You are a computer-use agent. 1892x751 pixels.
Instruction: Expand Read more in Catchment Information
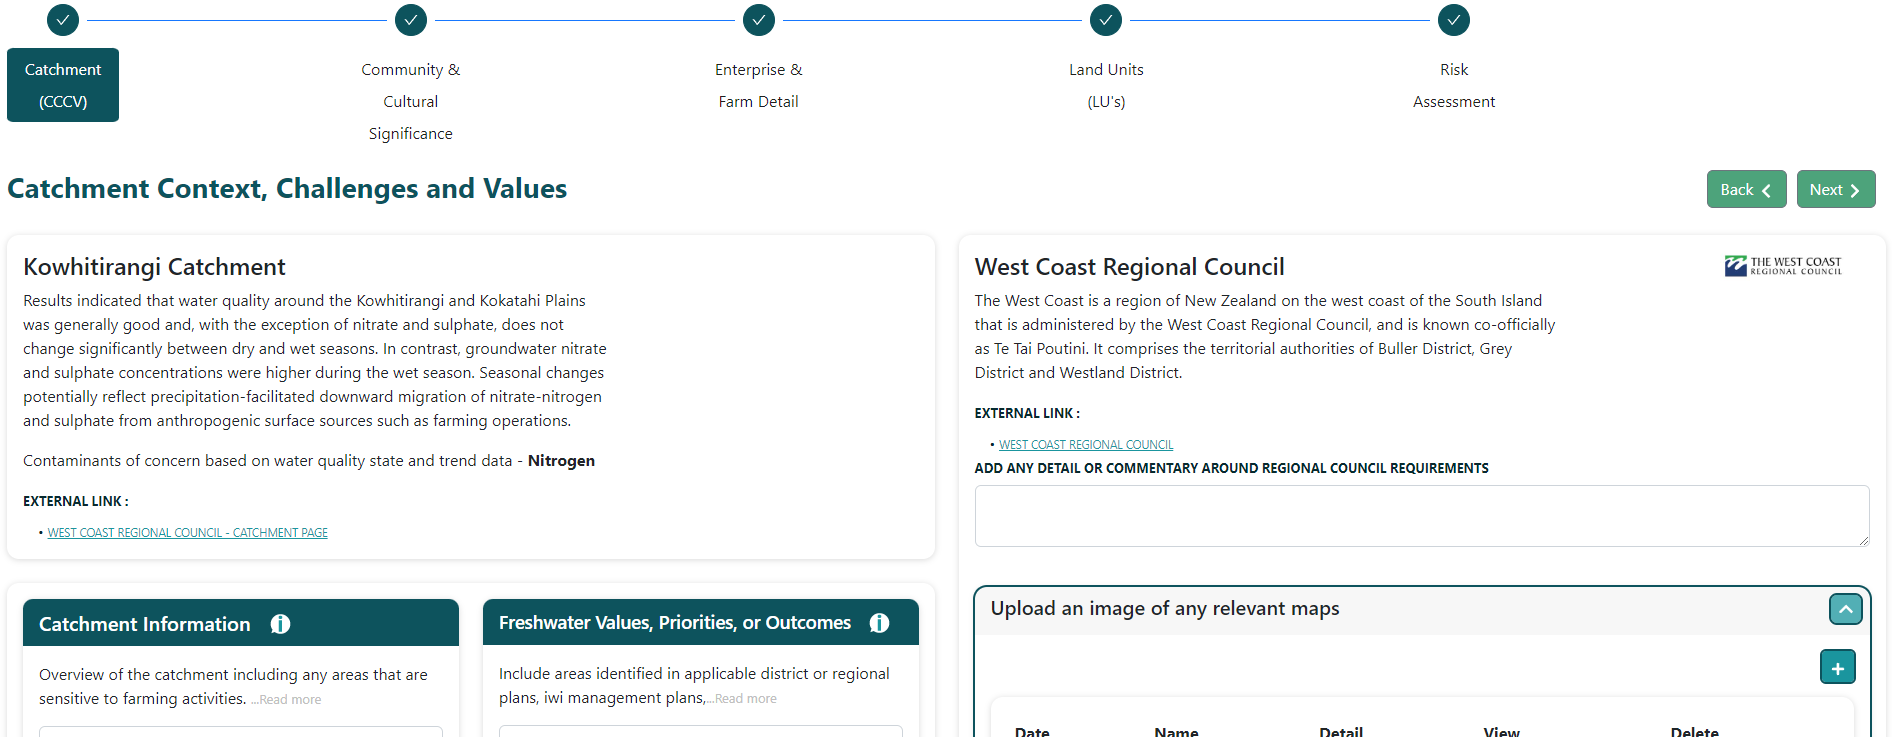[290, 700]
